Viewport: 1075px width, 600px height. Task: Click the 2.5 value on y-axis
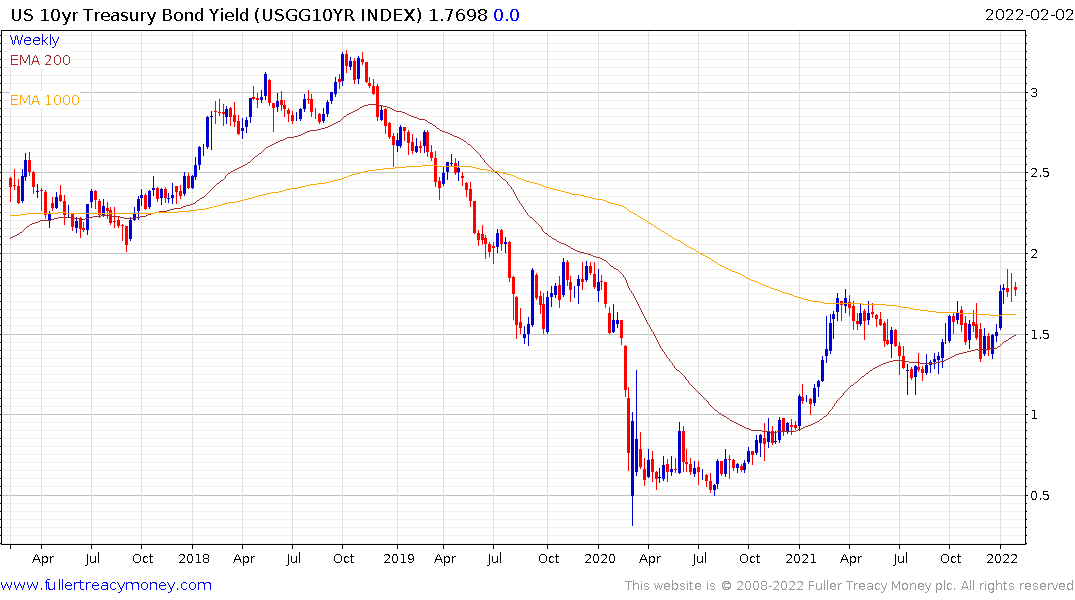coord(1040,173)
